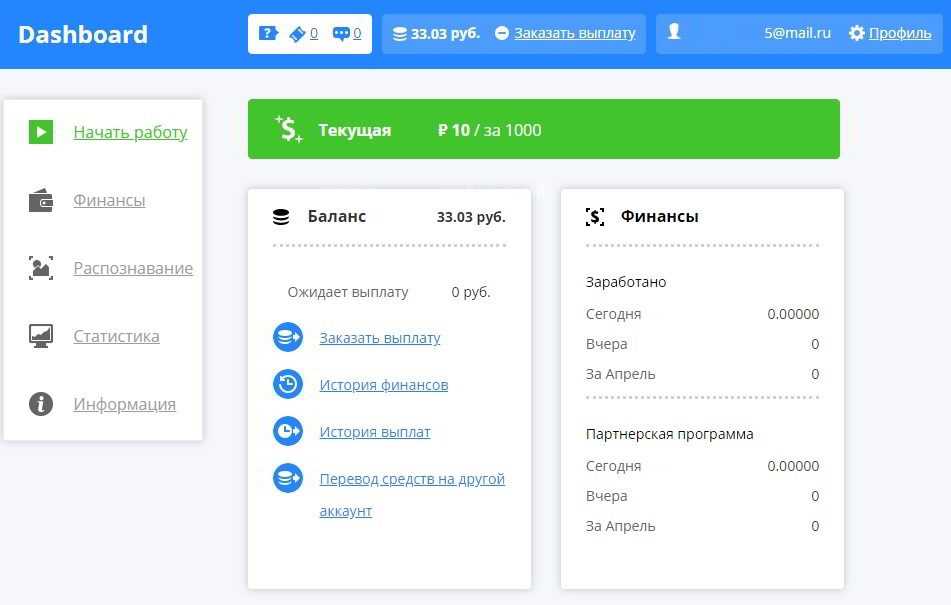The width and height of the screenshot is (951, 605).
Task: Go to Распознавание in sidebar
Action: 133,268
